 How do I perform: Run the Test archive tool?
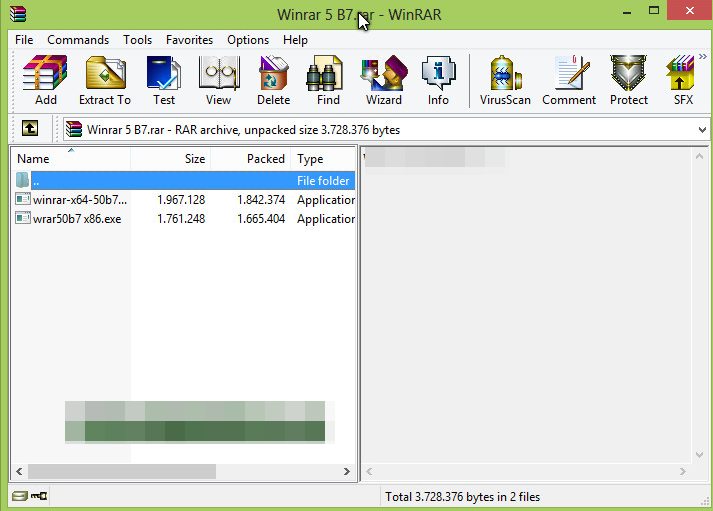pyautogui.click(x=164, y=80)
